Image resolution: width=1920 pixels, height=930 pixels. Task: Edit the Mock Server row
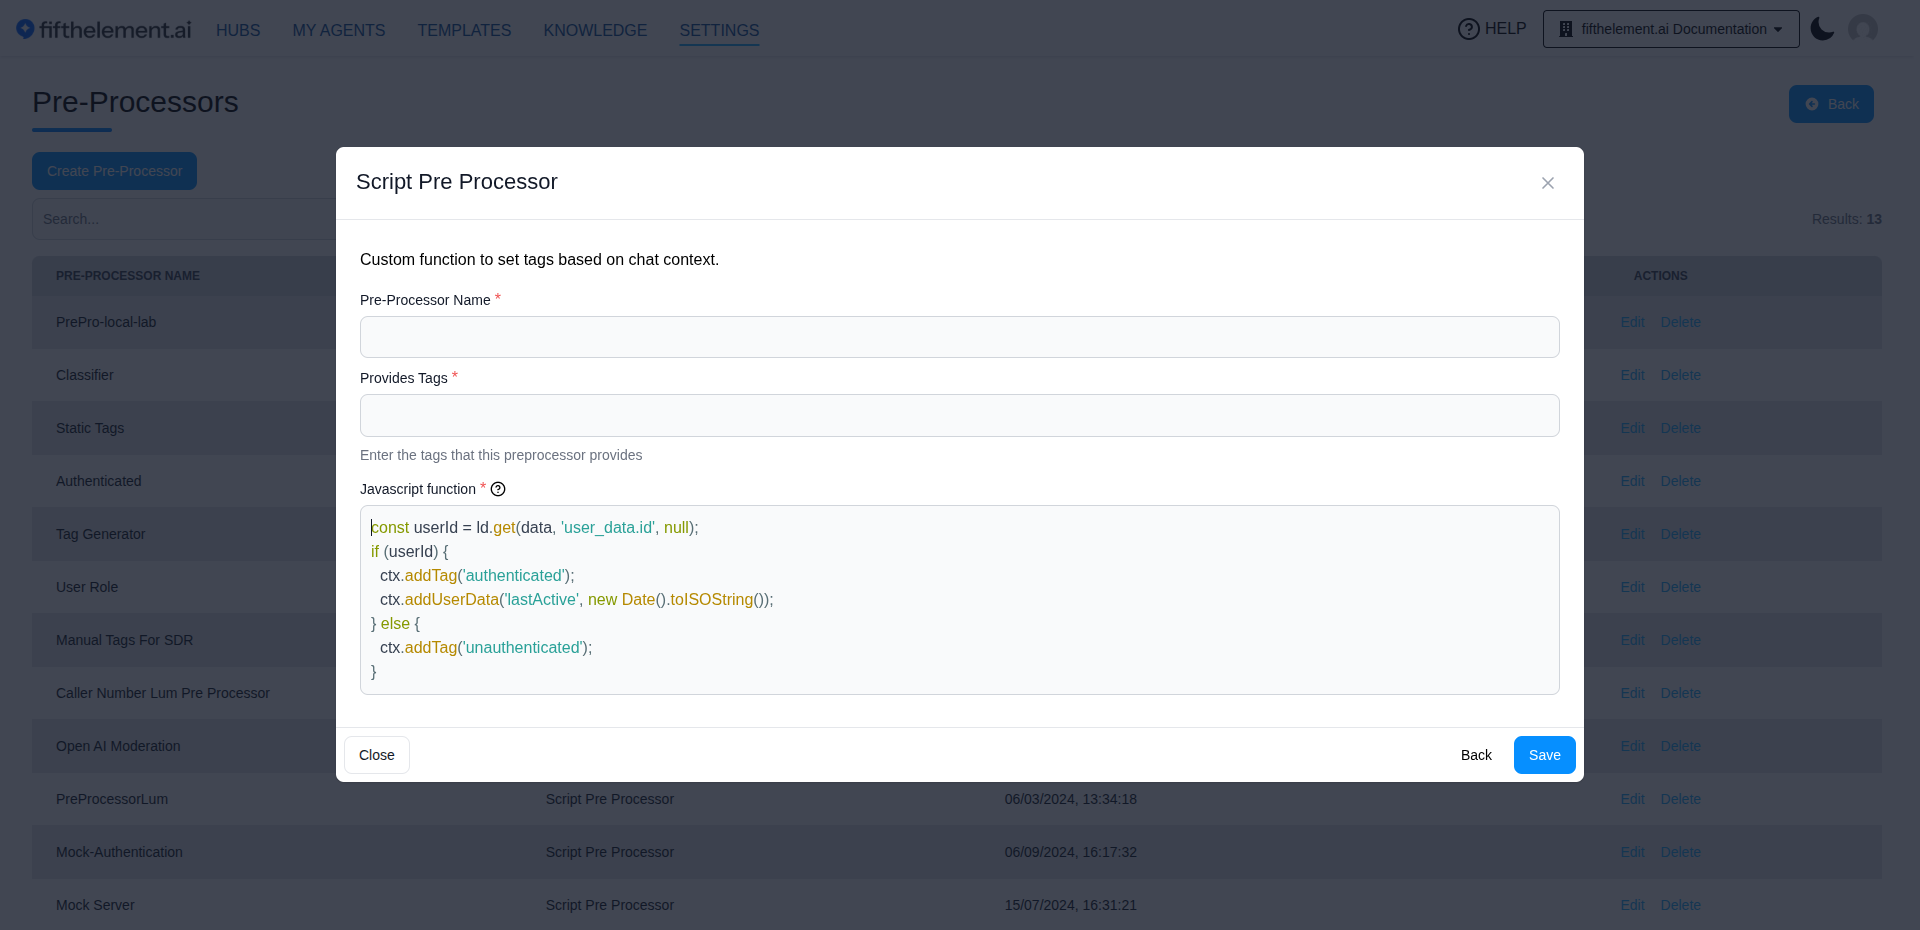pos(1632,905)
